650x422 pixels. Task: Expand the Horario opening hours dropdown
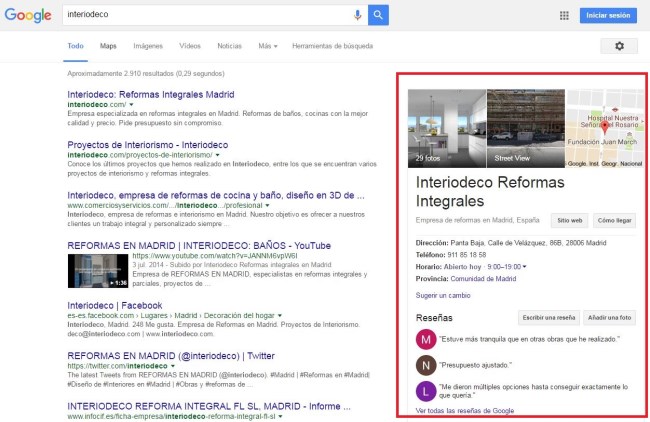pos(525,267)
